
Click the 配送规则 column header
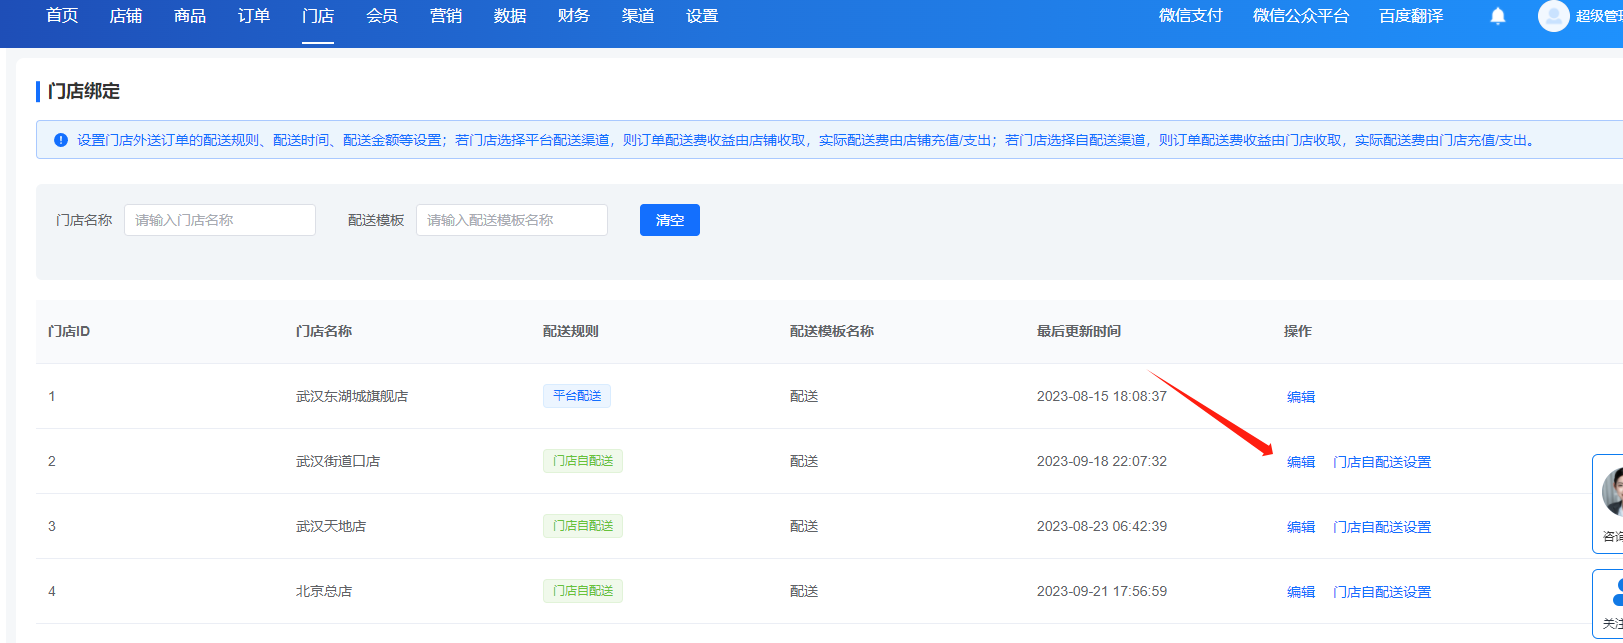[x=571, y=331]
